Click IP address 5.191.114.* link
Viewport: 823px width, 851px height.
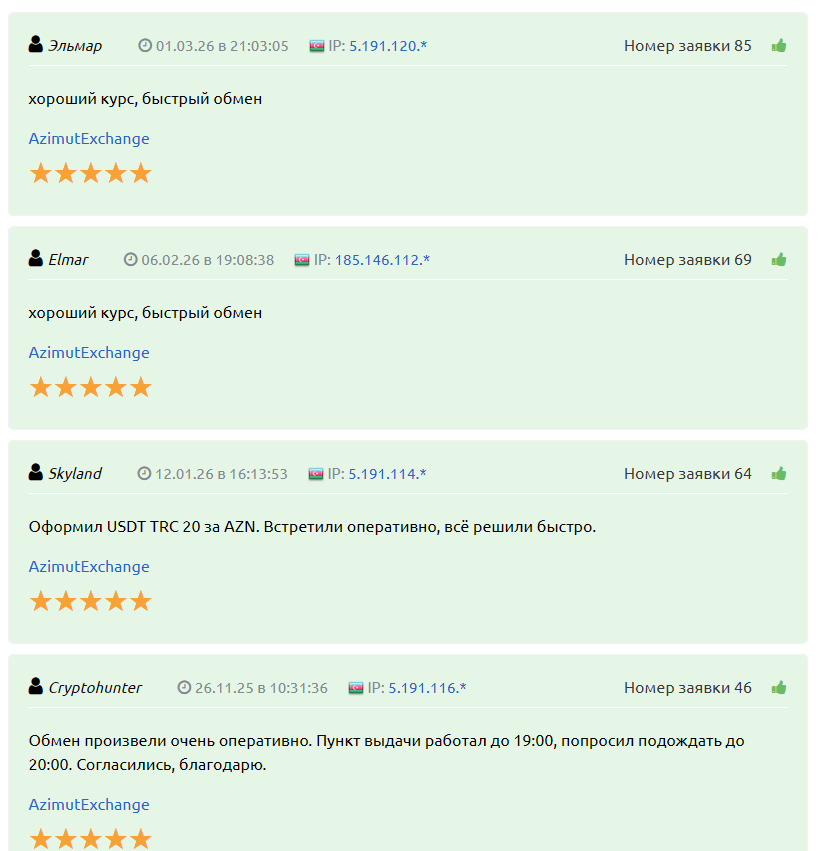[x=387, y=474]
